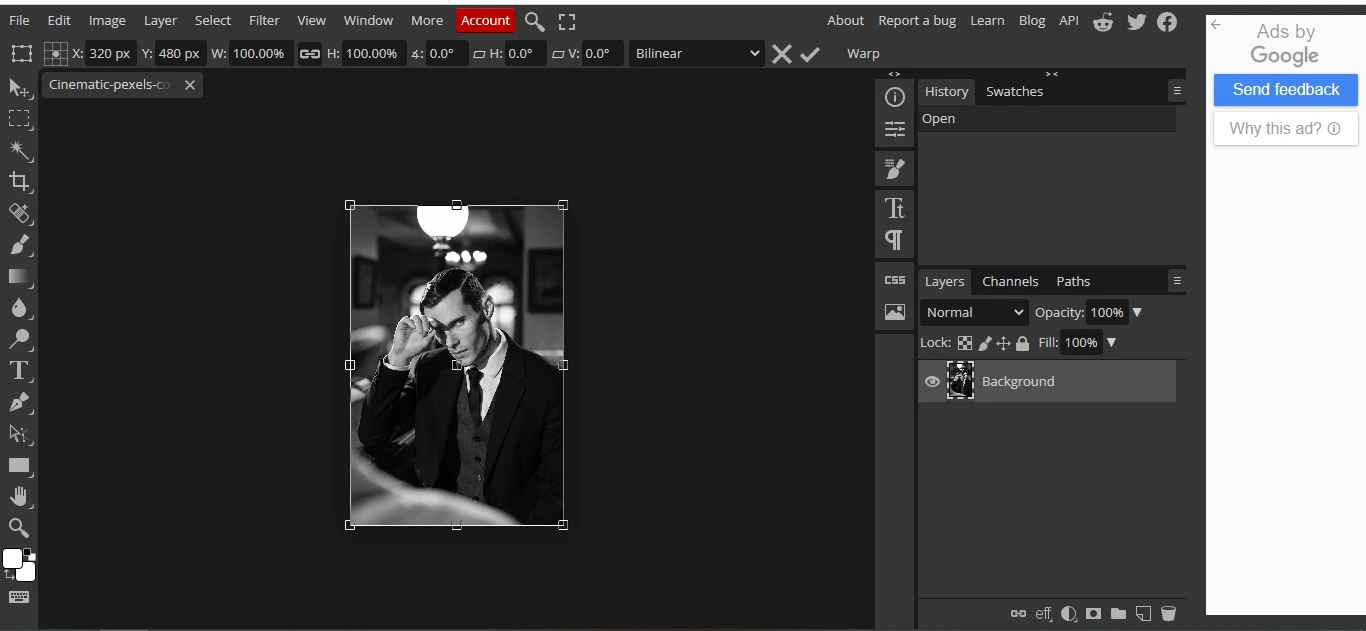Open the Filter menu

pyautogui.click(x=264, y=20)
